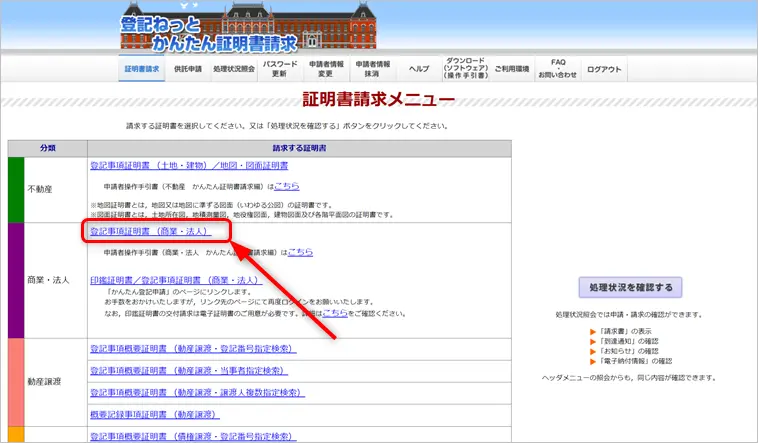Open the ヘルプ tab
This screenshot has height=443, width=758.
[x=419, y=70]
